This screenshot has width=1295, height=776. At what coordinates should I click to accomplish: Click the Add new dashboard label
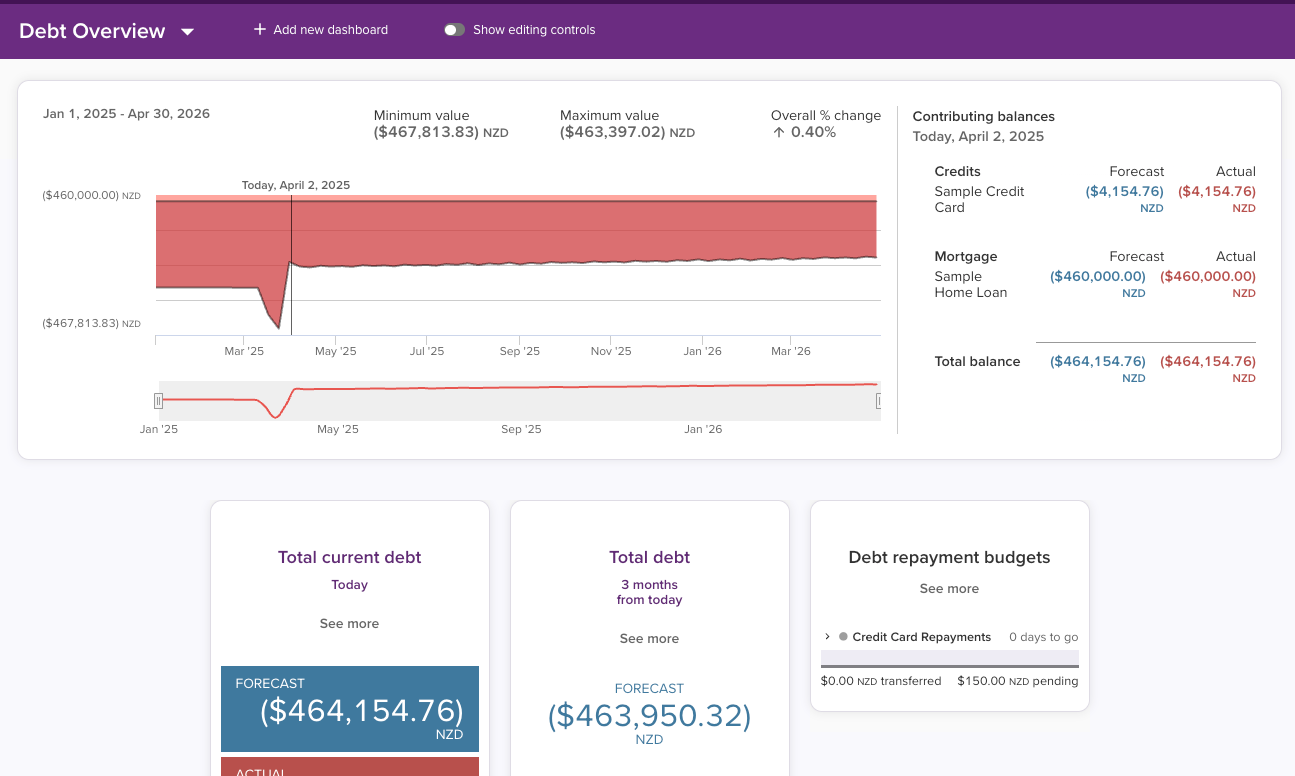330,30
